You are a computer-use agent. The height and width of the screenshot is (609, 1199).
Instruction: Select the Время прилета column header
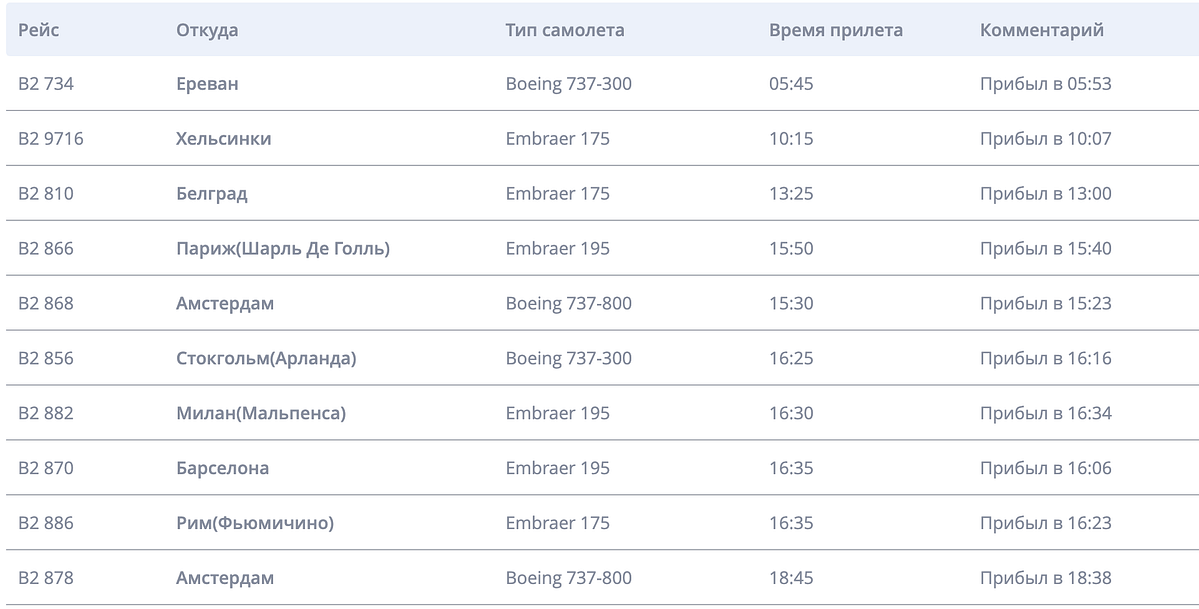tap(836, 30)
